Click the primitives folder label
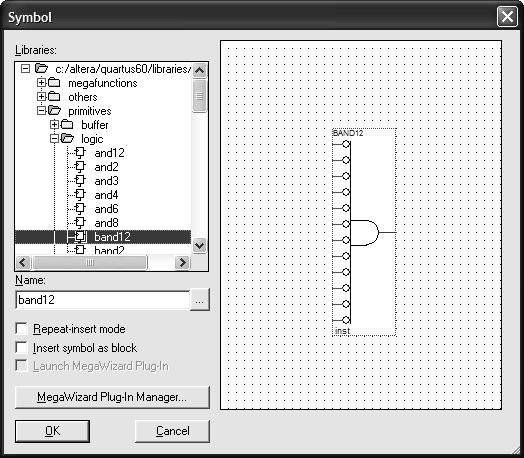The height and width of the screenshot is (458, 524). (x=90, y=111)
